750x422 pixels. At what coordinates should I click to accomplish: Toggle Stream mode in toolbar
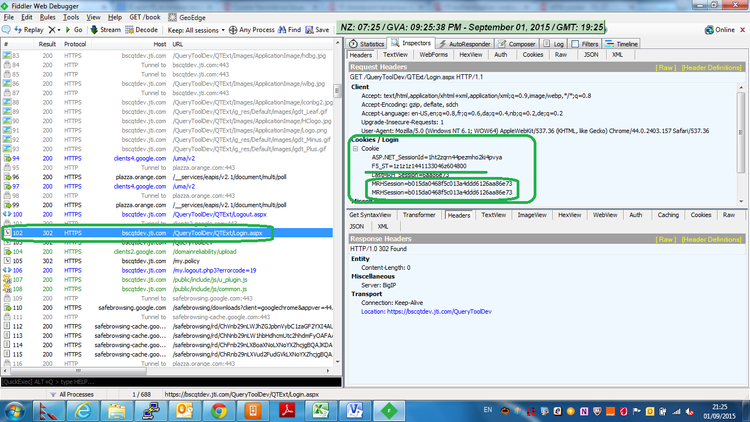point(106,30)
